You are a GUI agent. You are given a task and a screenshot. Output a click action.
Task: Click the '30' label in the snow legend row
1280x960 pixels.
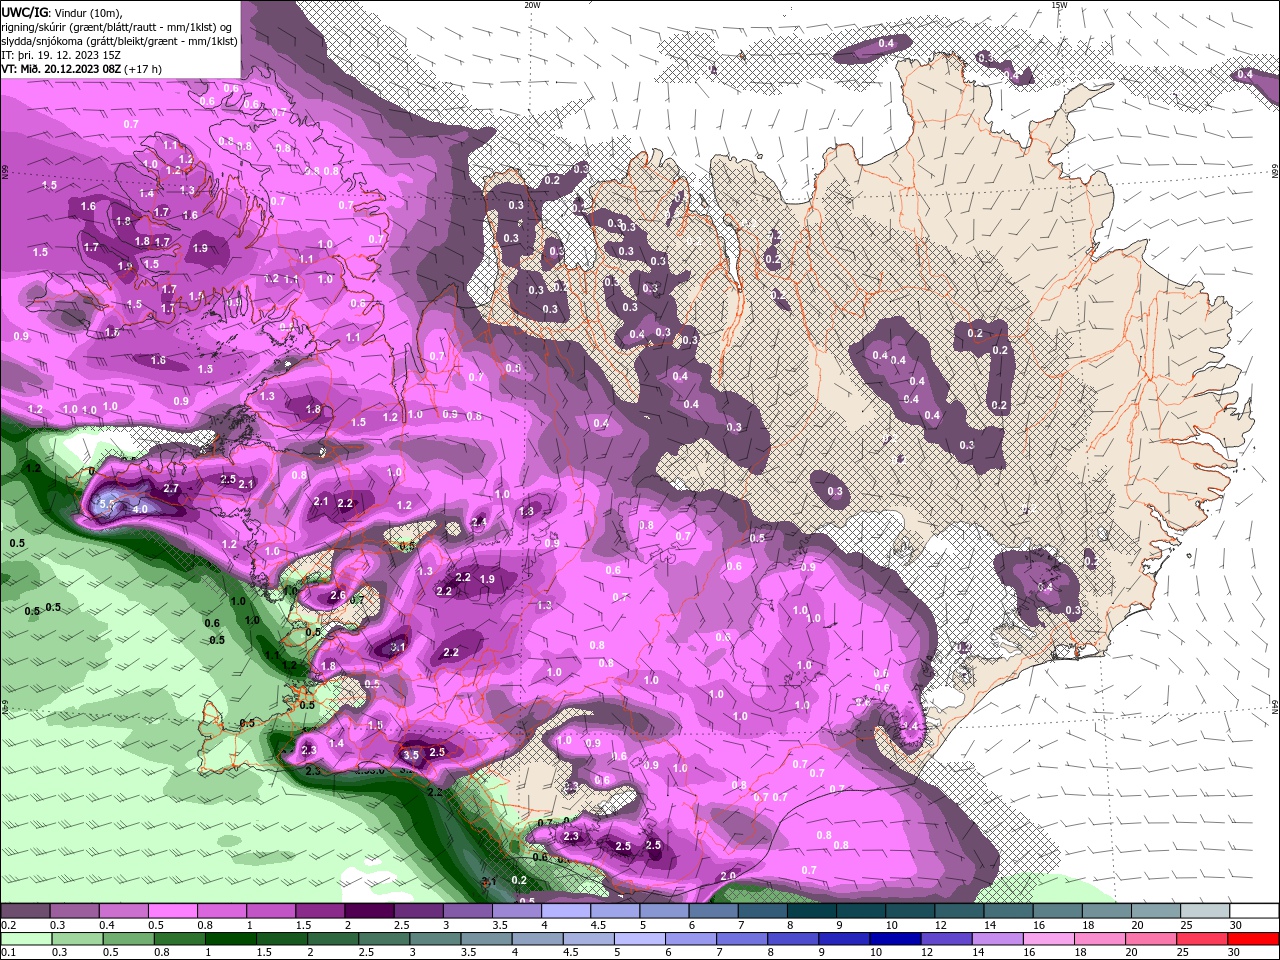[1236, 925]
